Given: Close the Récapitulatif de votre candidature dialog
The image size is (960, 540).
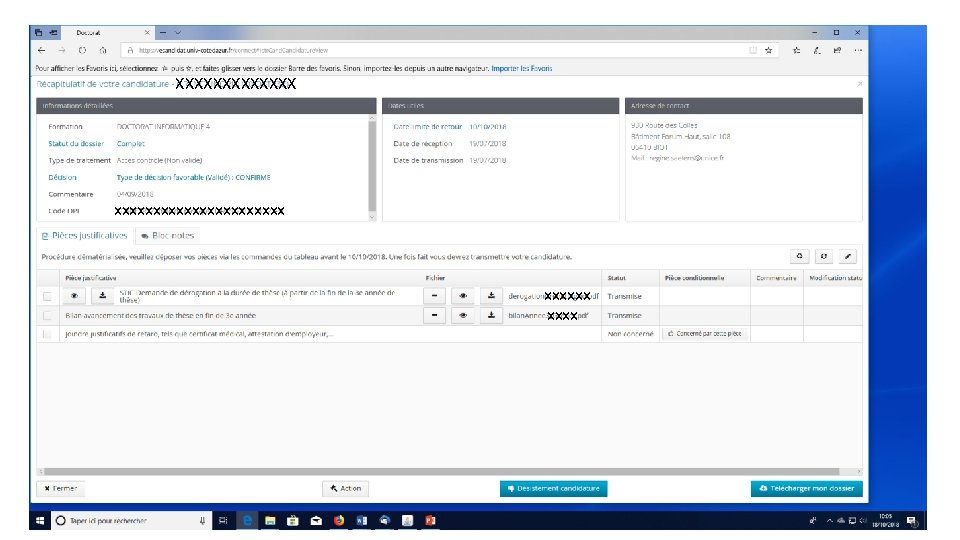Looking at the screenshot, I should pyautogui.click(x=860, y=84).
